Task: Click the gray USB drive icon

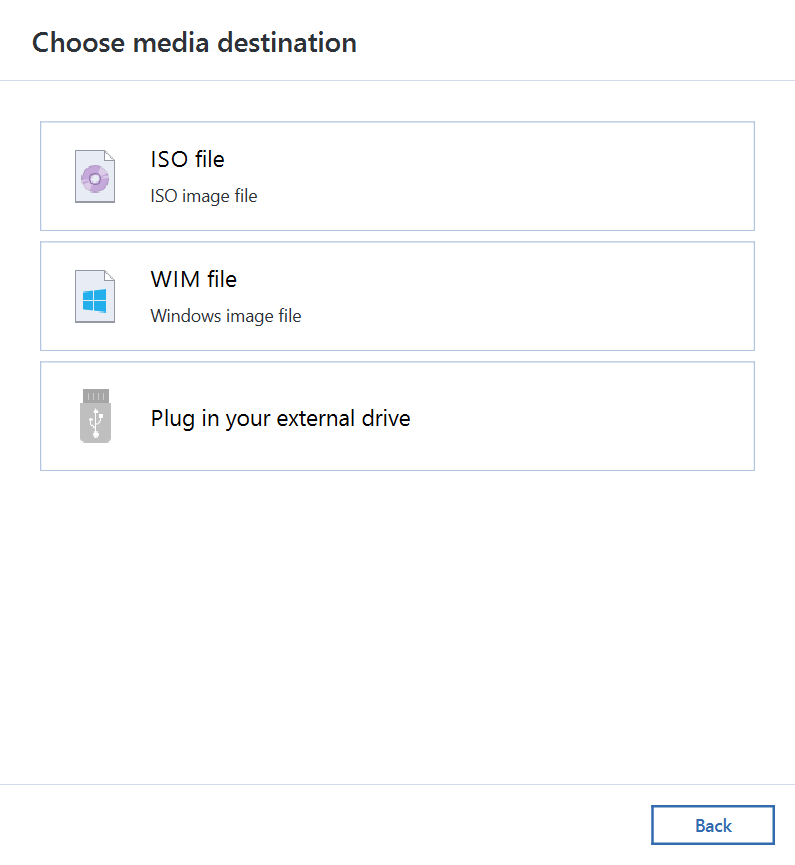Action: click(95, 416)
